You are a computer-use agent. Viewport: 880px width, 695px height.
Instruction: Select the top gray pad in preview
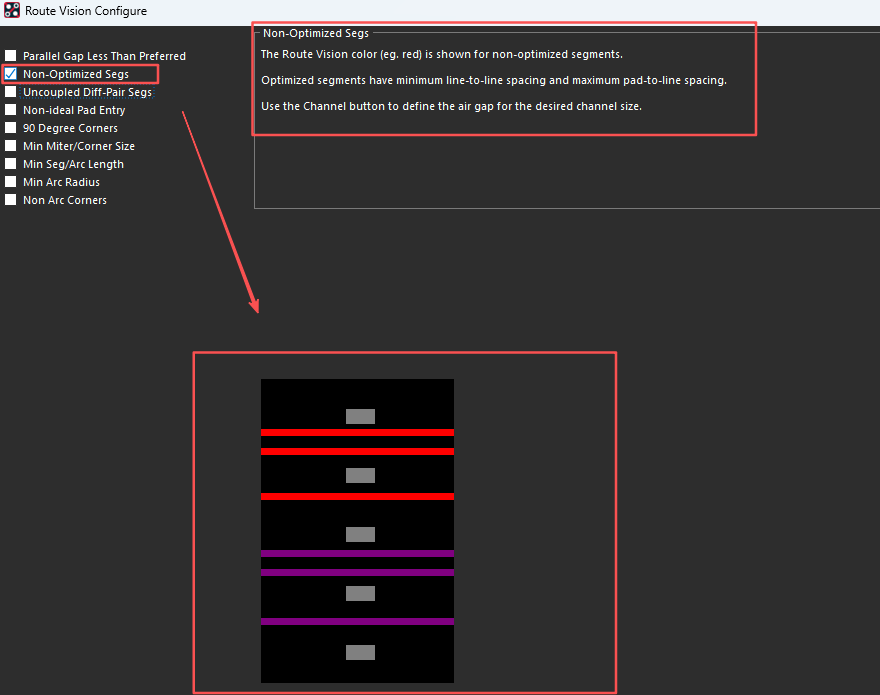(x=360, y=416)
